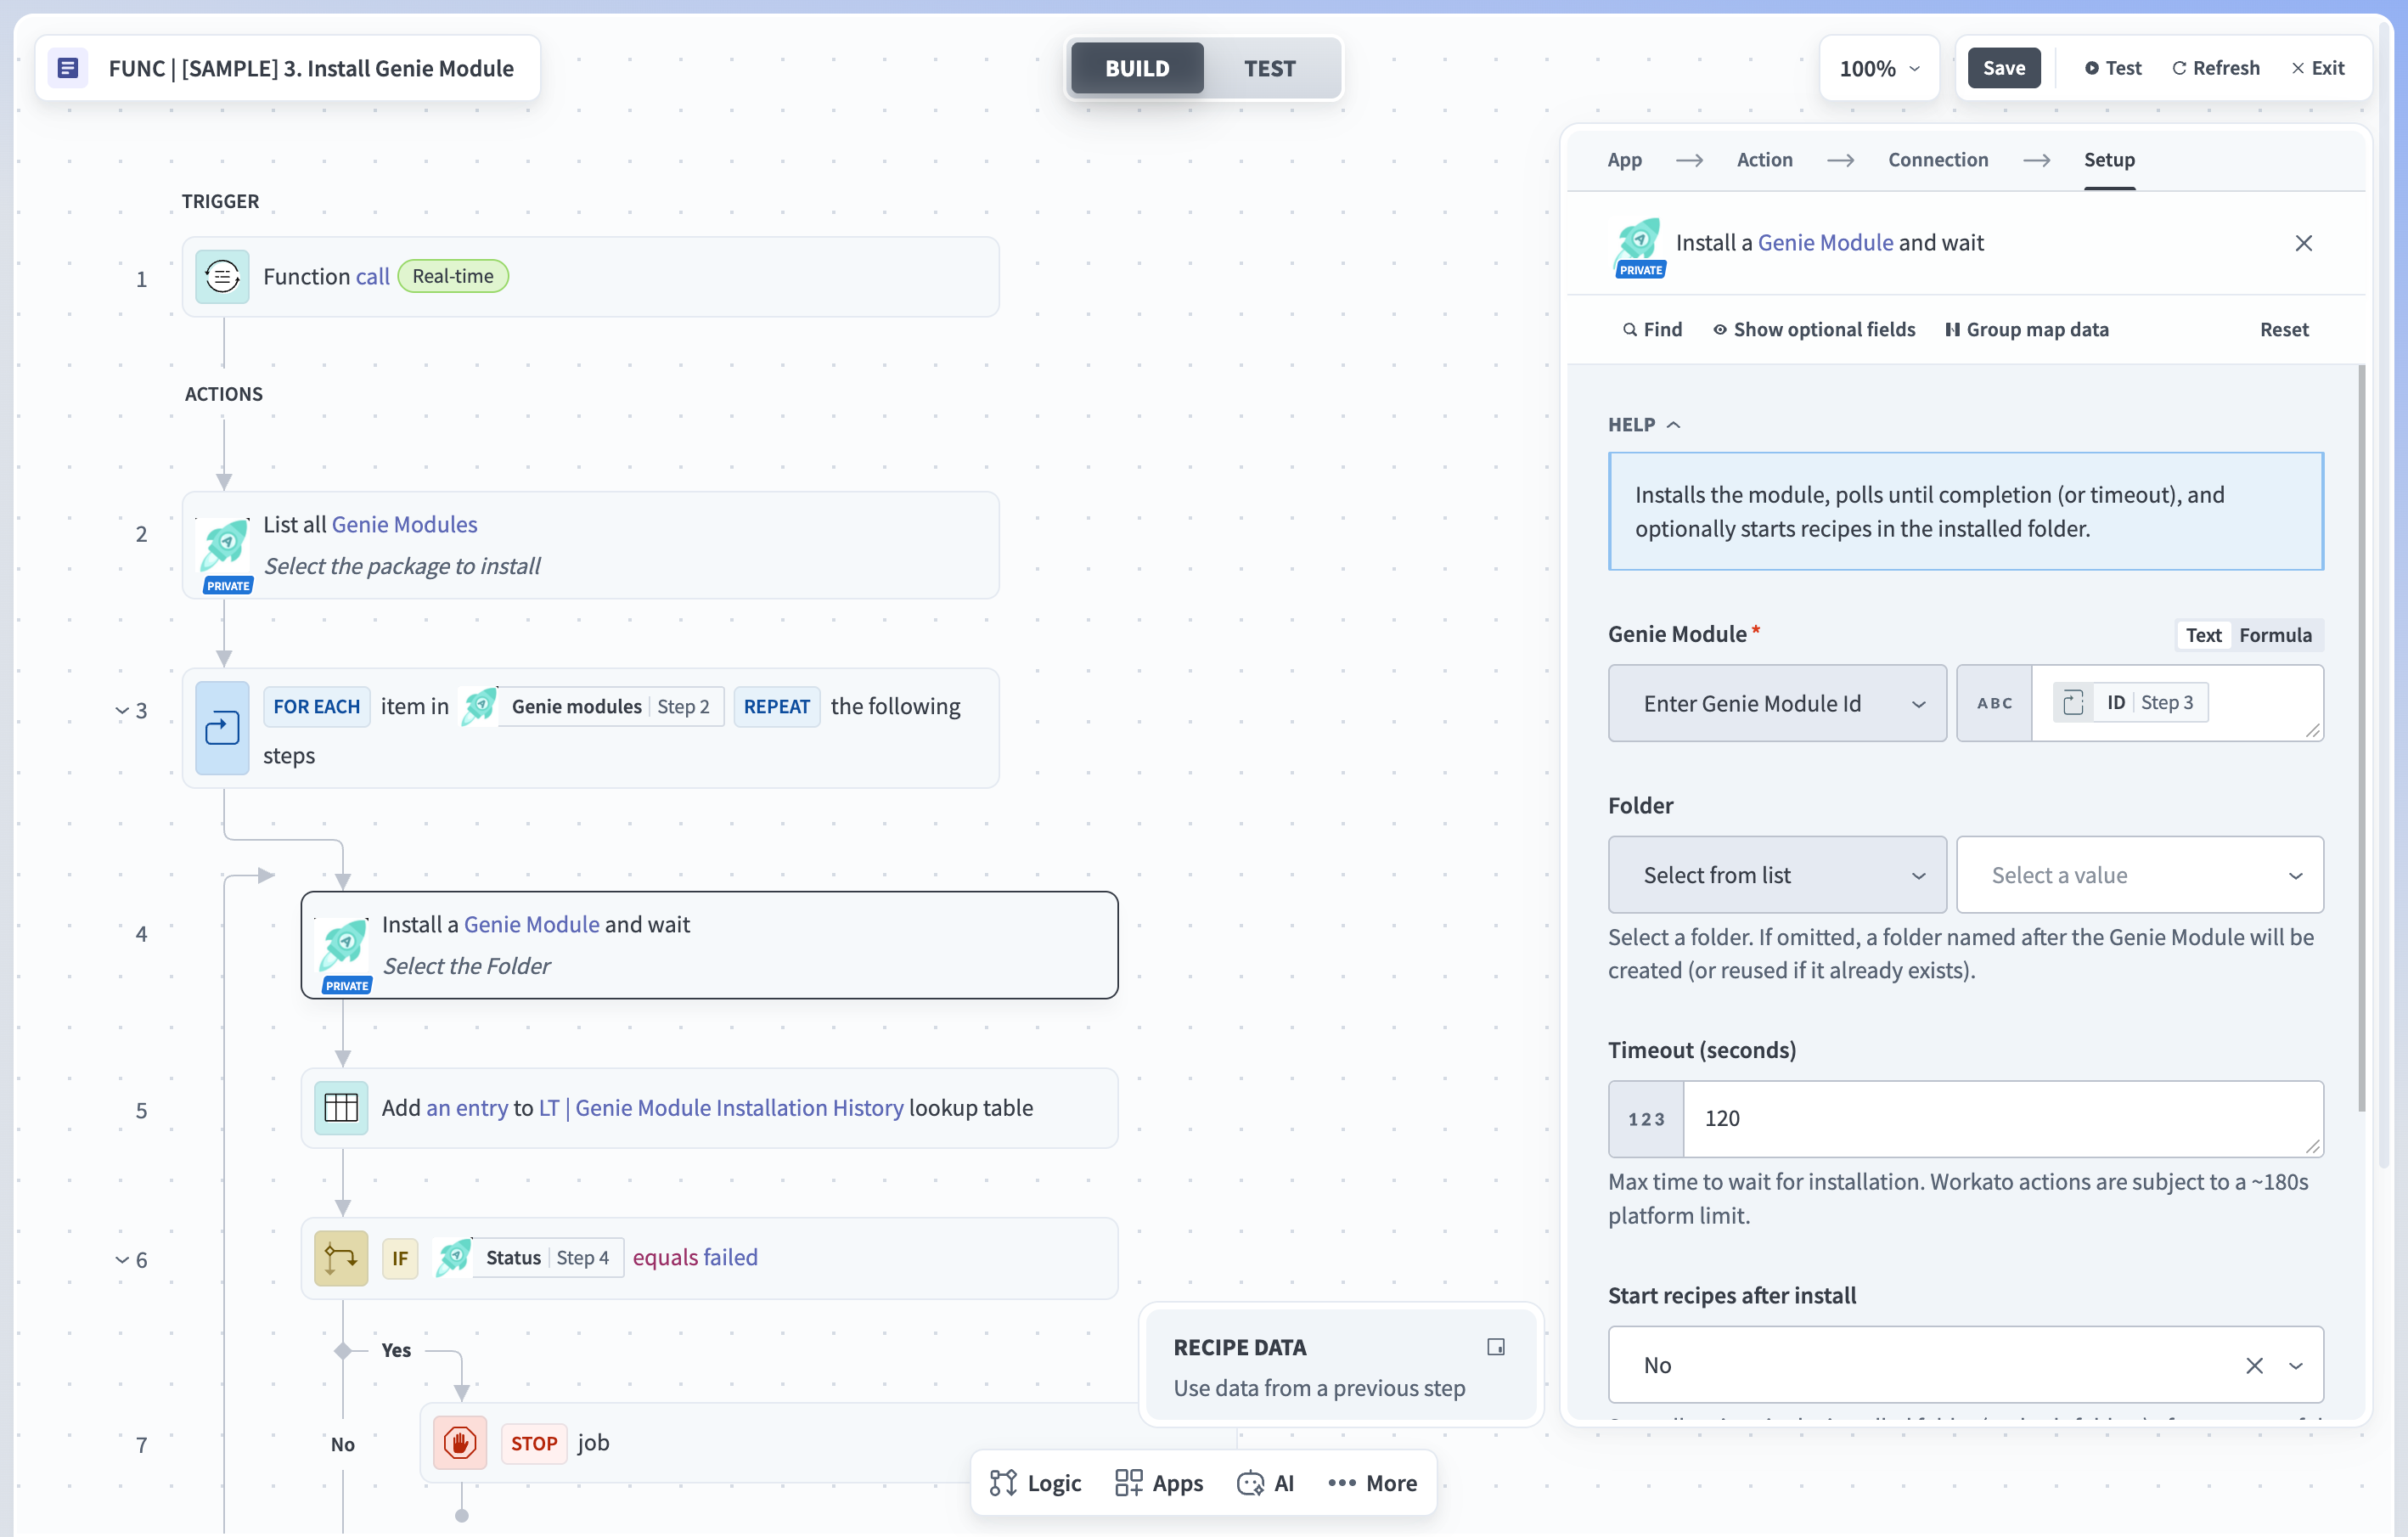Click the rocket icon in Install a Genie Module step
Screen dimensions: 2408x1537
click(x=344, y=945)
